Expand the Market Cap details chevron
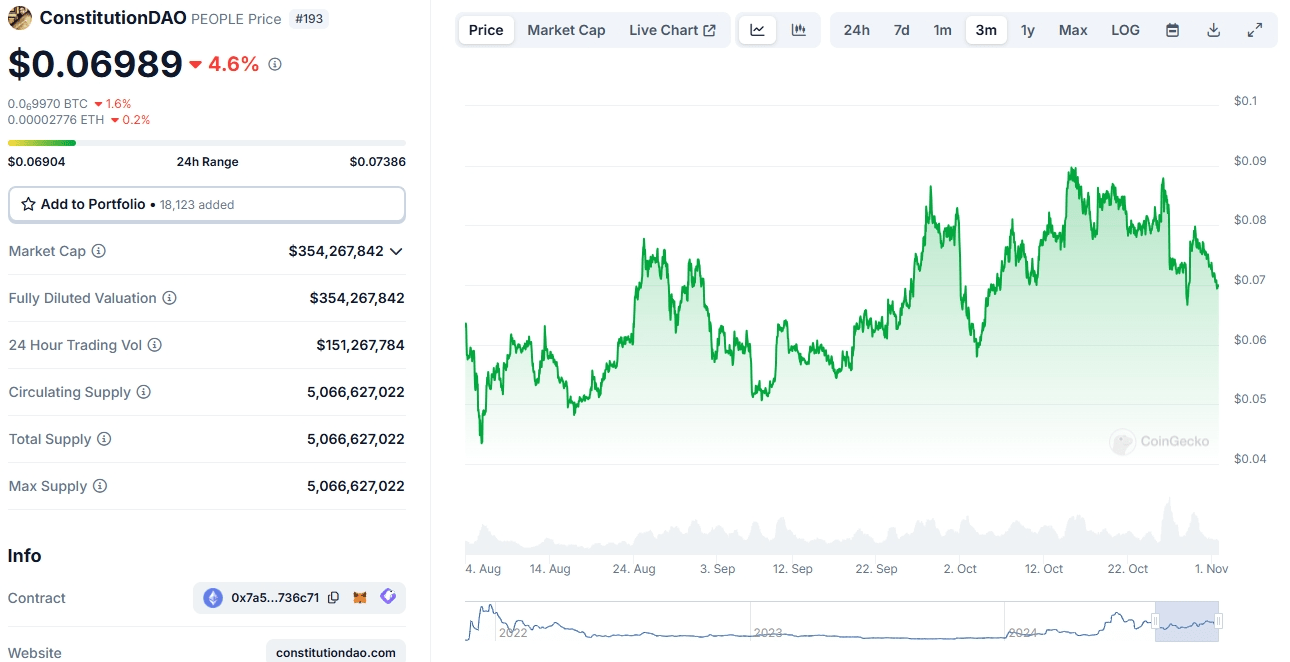Viewport: 1290px width, 662px height. point(397,251)
